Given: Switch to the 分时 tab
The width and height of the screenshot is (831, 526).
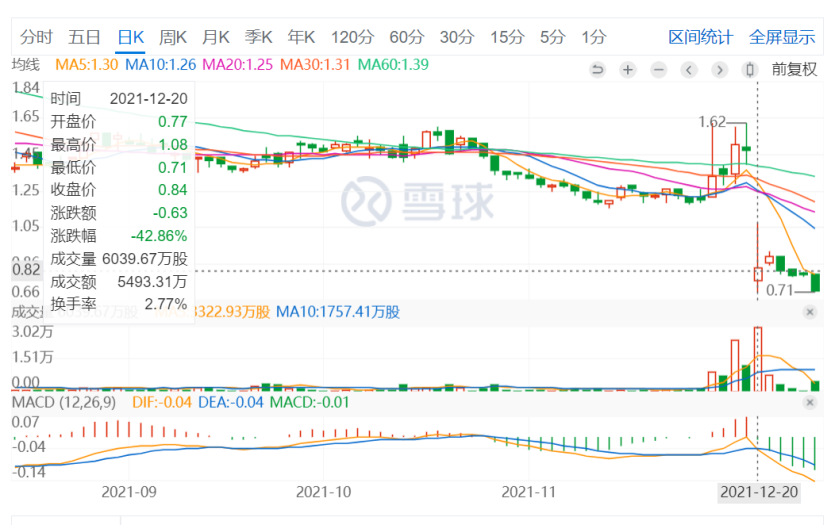Looking at the screenshot, I should pyautogui.click(x=36, y=37).
